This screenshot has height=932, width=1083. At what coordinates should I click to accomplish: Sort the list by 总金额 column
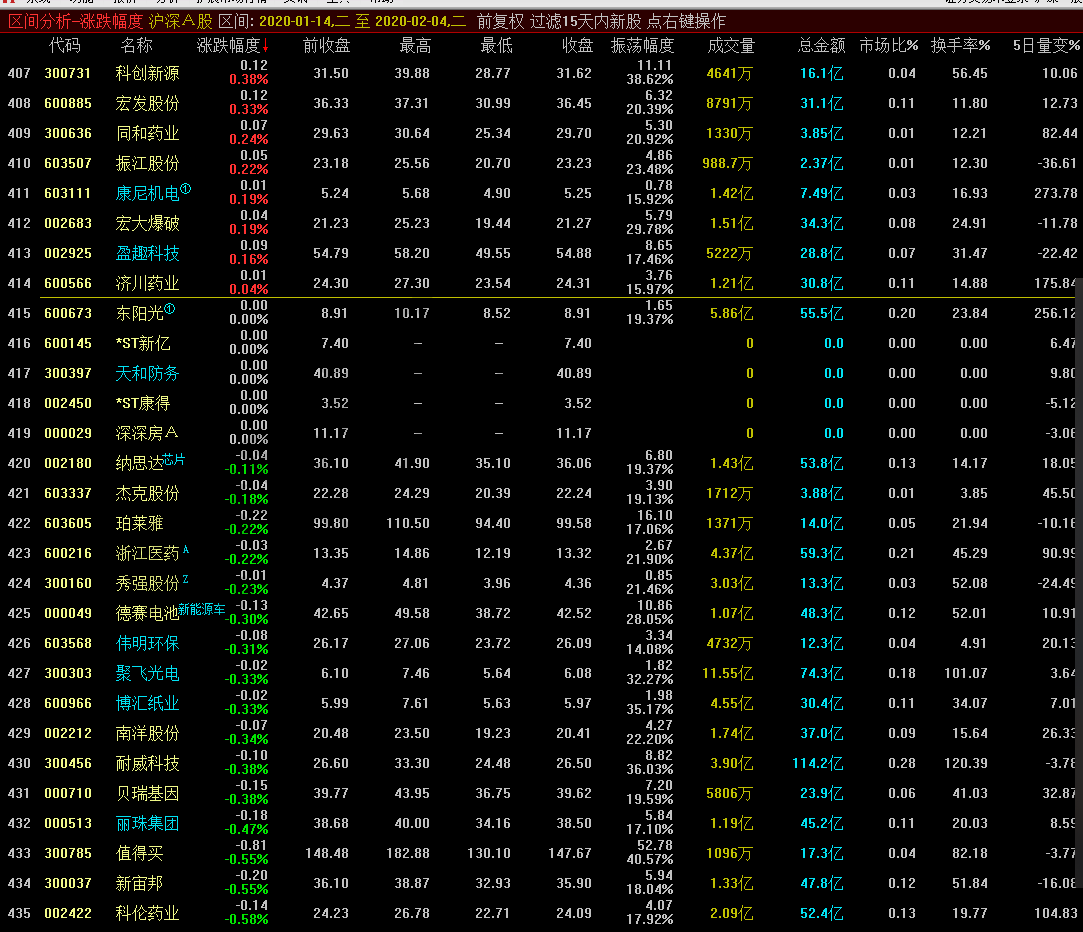click(x=821, y=46)
